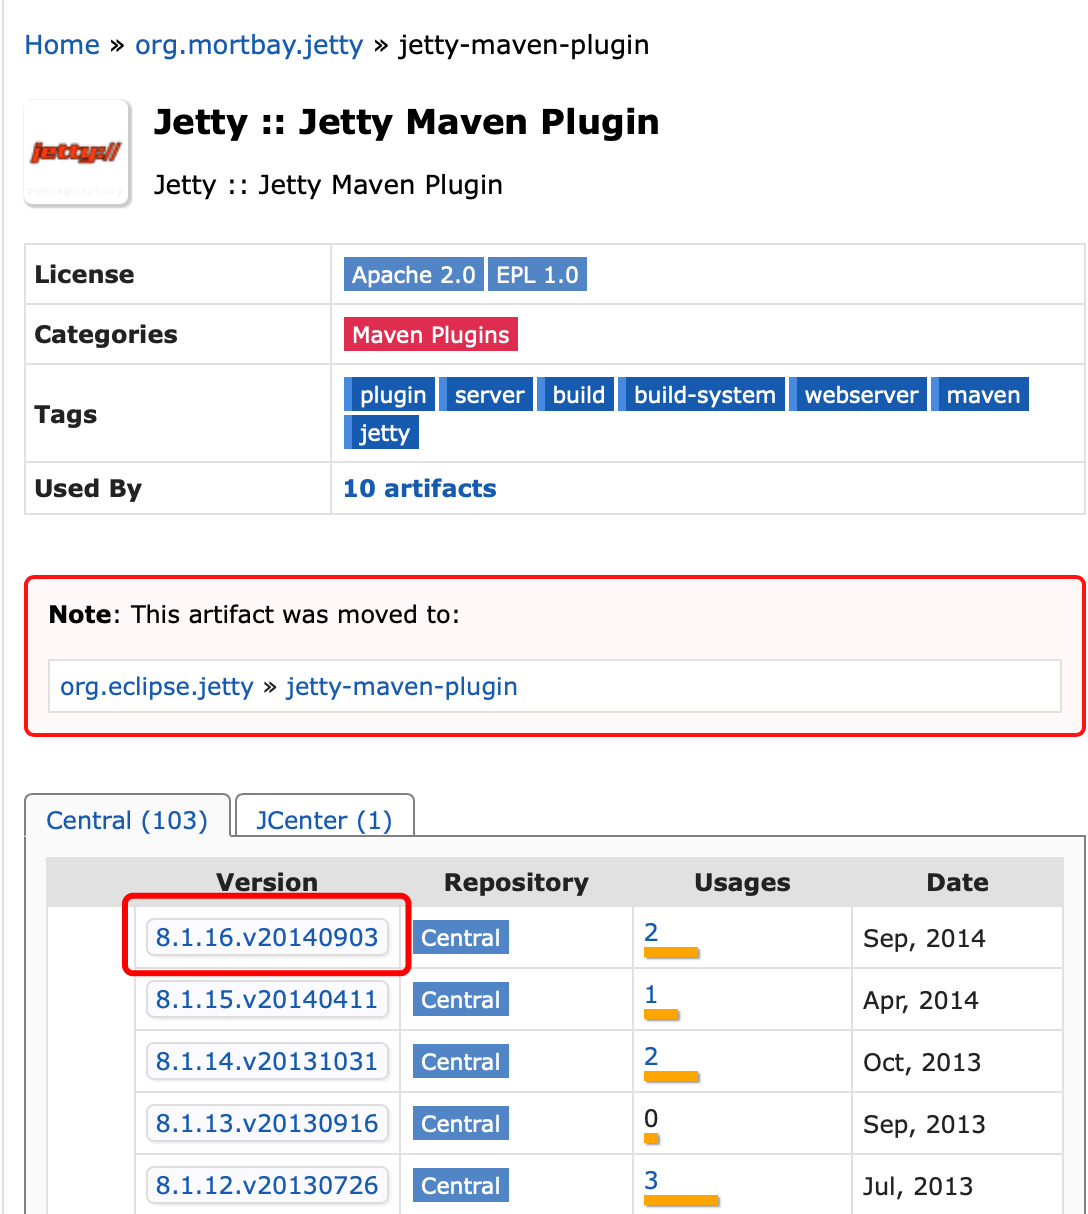Open usages count for 8.1.14.v20131031
Viewport: 1088px width, 1214px height.
(651, 1057)
